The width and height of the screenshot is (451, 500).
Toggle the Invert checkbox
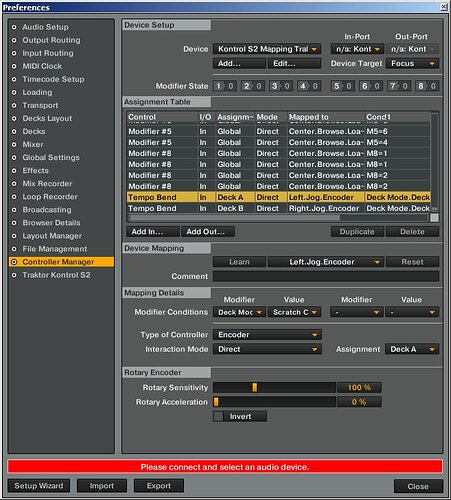click(218, 416)
